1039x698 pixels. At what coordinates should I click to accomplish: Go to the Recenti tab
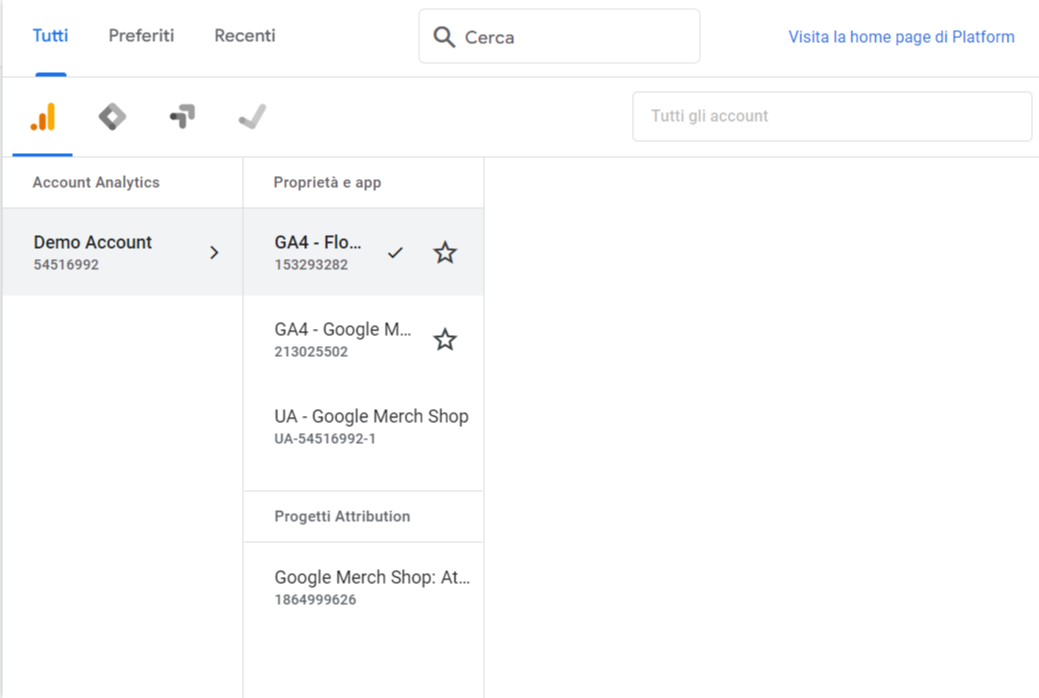coord(245,36)
